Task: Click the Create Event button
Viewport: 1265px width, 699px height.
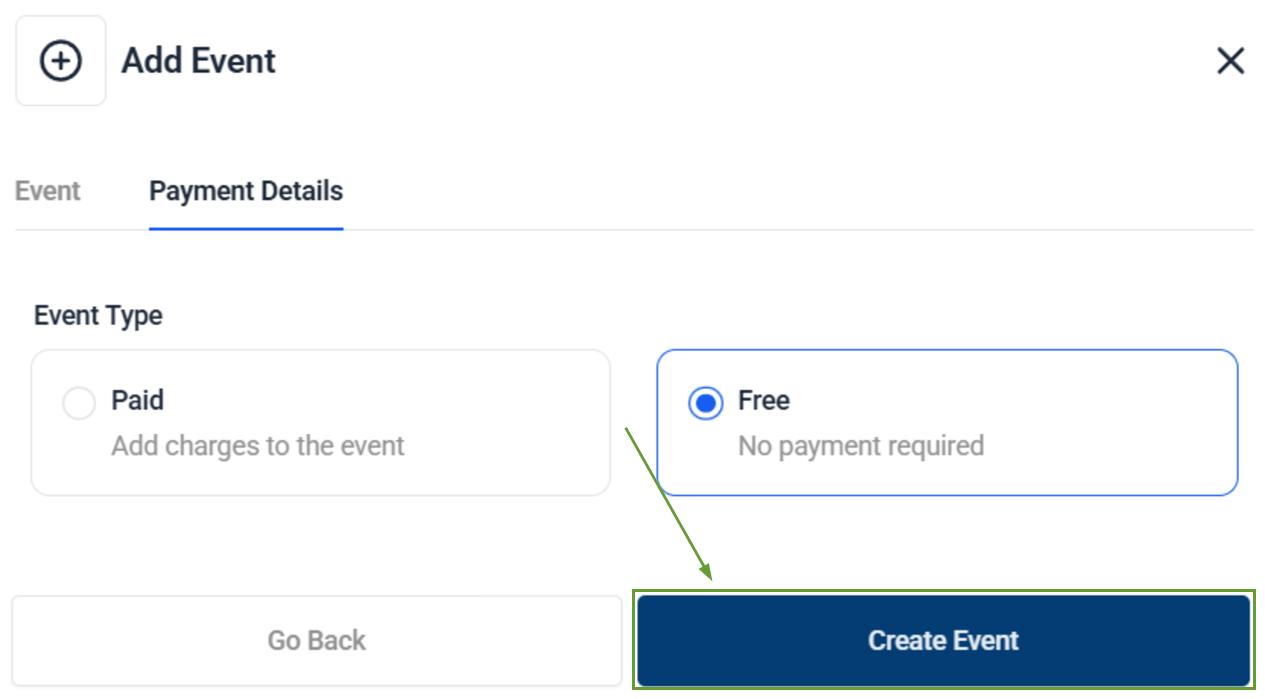Action: (x=943, y=640)
